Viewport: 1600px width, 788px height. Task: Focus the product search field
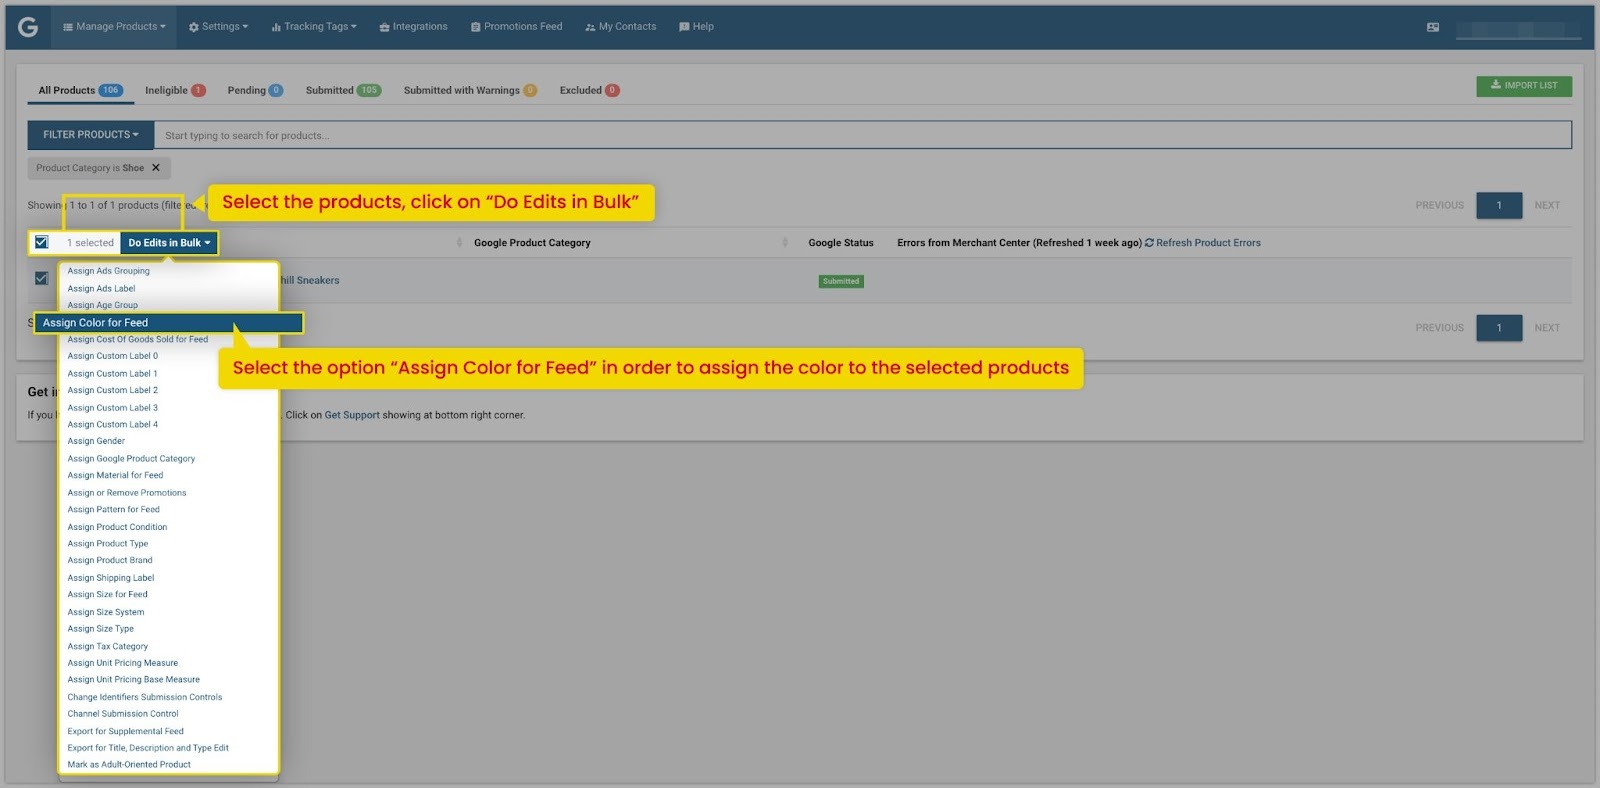click(862, 135)
